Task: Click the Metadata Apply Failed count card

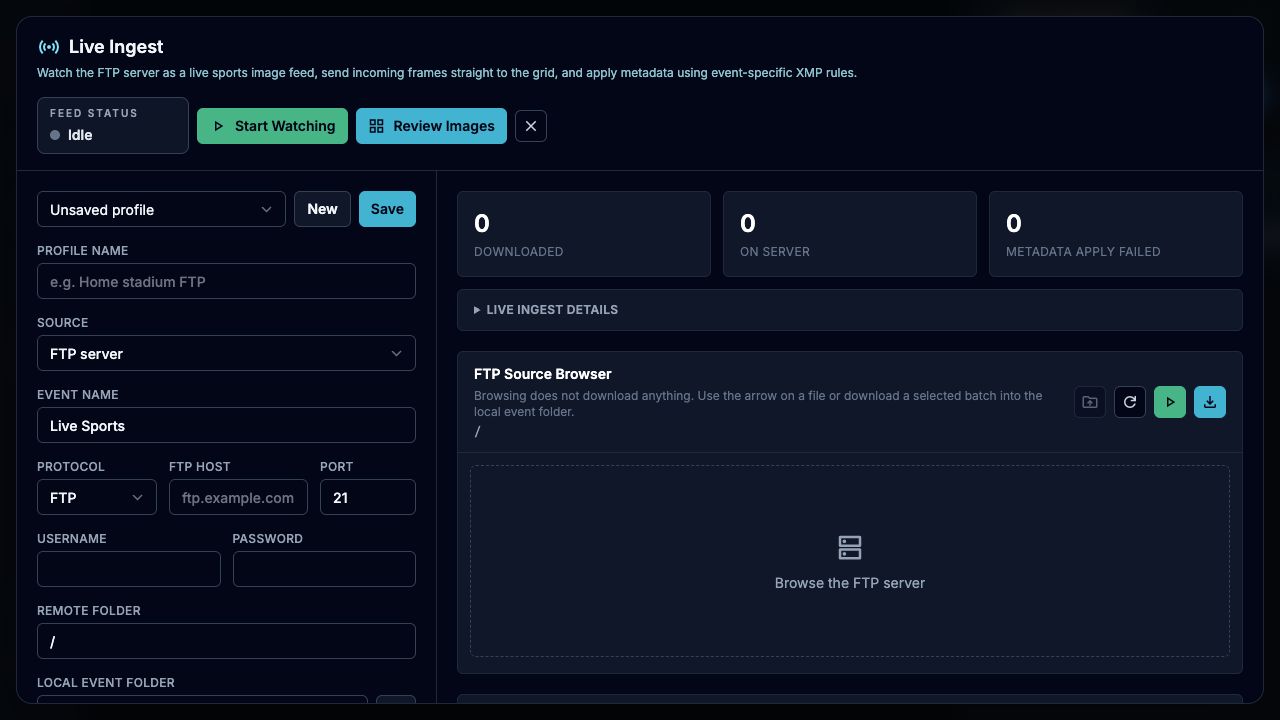Action: coord(1116,234)
